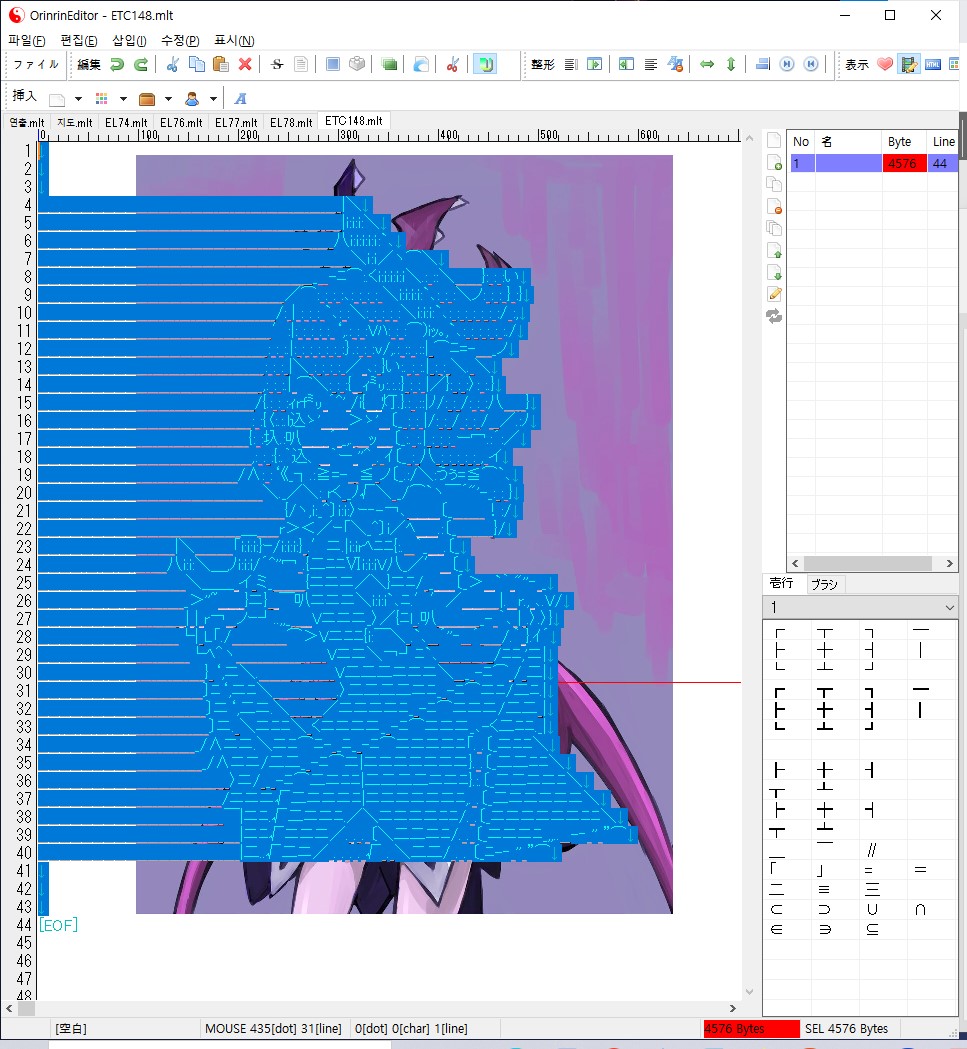
Task: Toggle the highlighted notepad view button
Action: 908,65
